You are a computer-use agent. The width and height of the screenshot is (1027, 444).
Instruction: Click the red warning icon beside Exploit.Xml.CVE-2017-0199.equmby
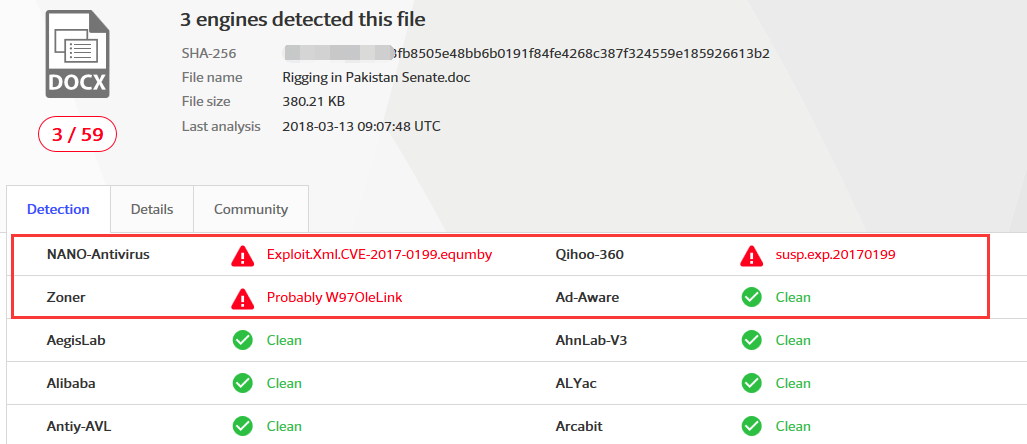point(242,255)
